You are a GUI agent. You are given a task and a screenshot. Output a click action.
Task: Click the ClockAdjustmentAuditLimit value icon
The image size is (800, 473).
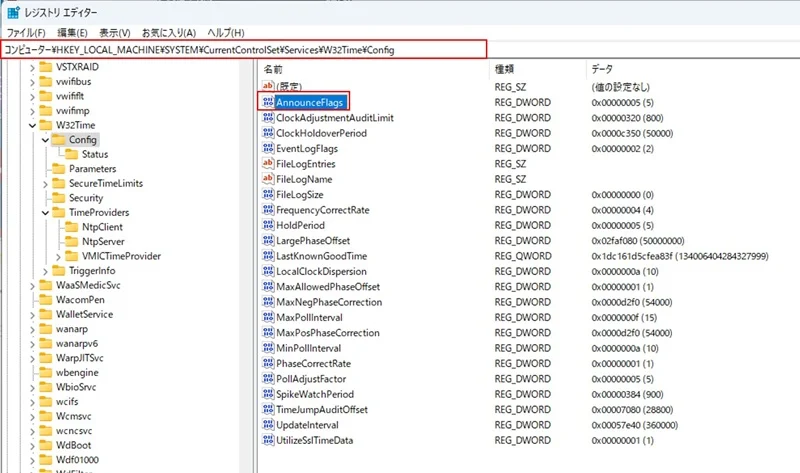tap(268, 117)
